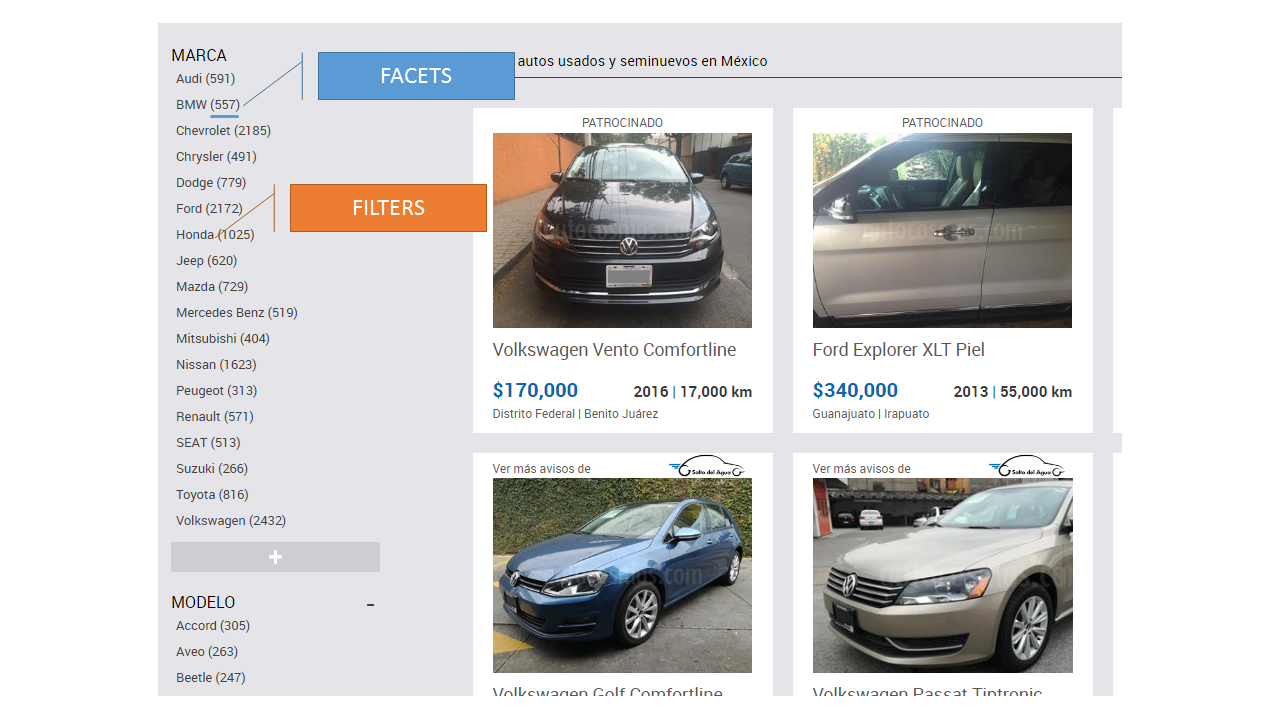
Task: Expand more brands with plus button
Action: click(275, 557)
